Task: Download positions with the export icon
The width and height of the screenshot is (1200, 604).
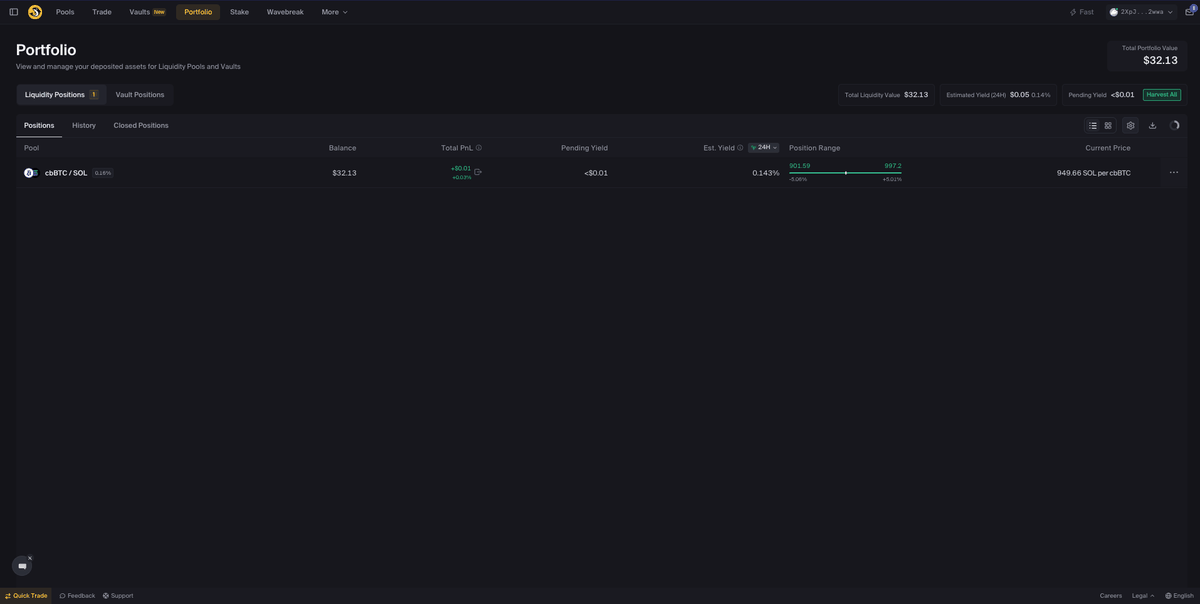Action: point(1152,126)
